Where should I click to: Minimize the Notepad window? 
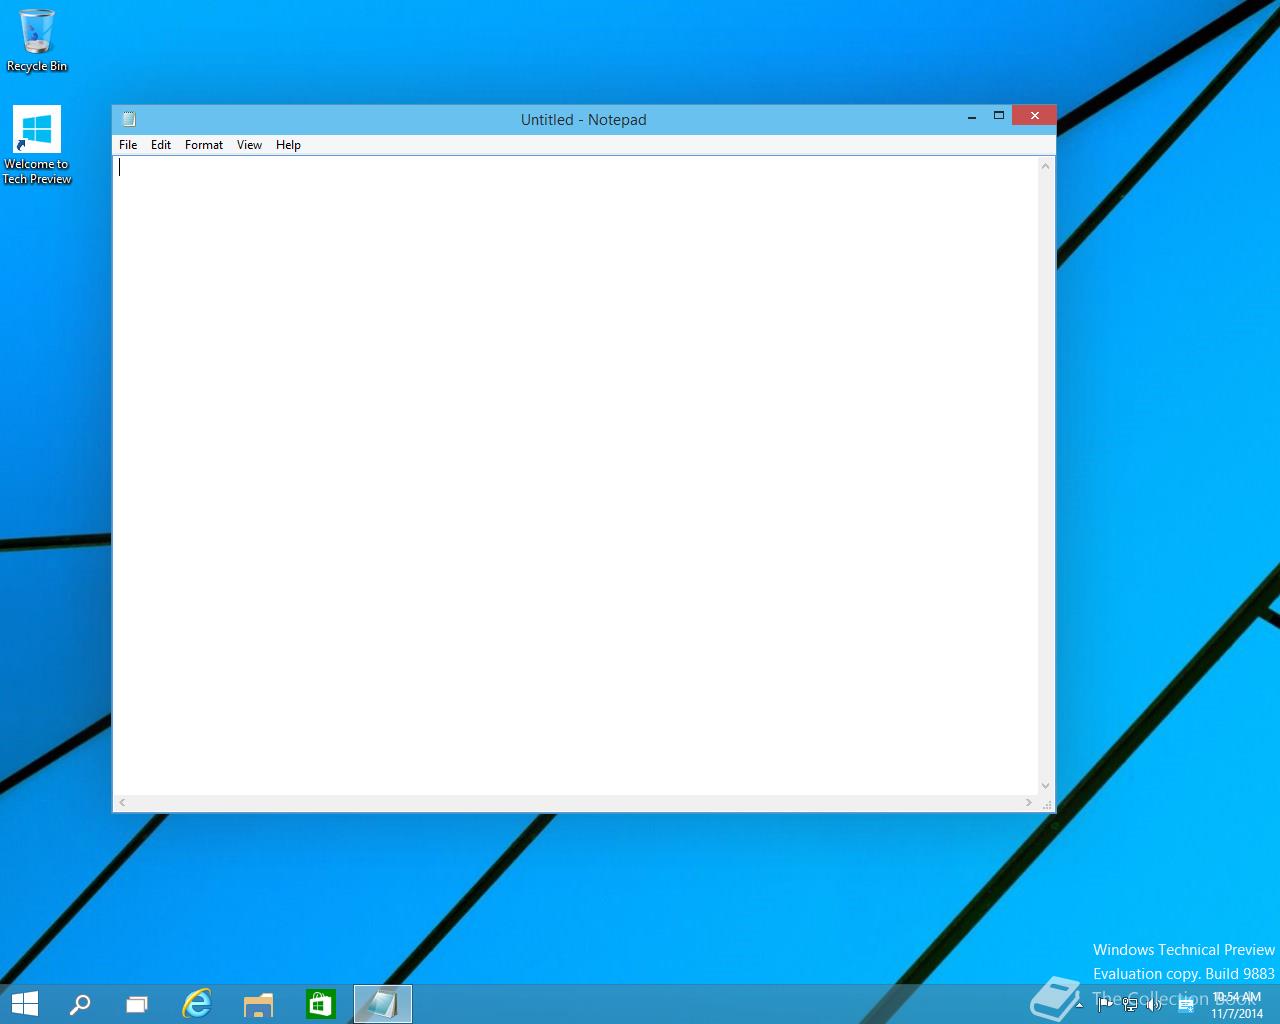pos(972,116)
